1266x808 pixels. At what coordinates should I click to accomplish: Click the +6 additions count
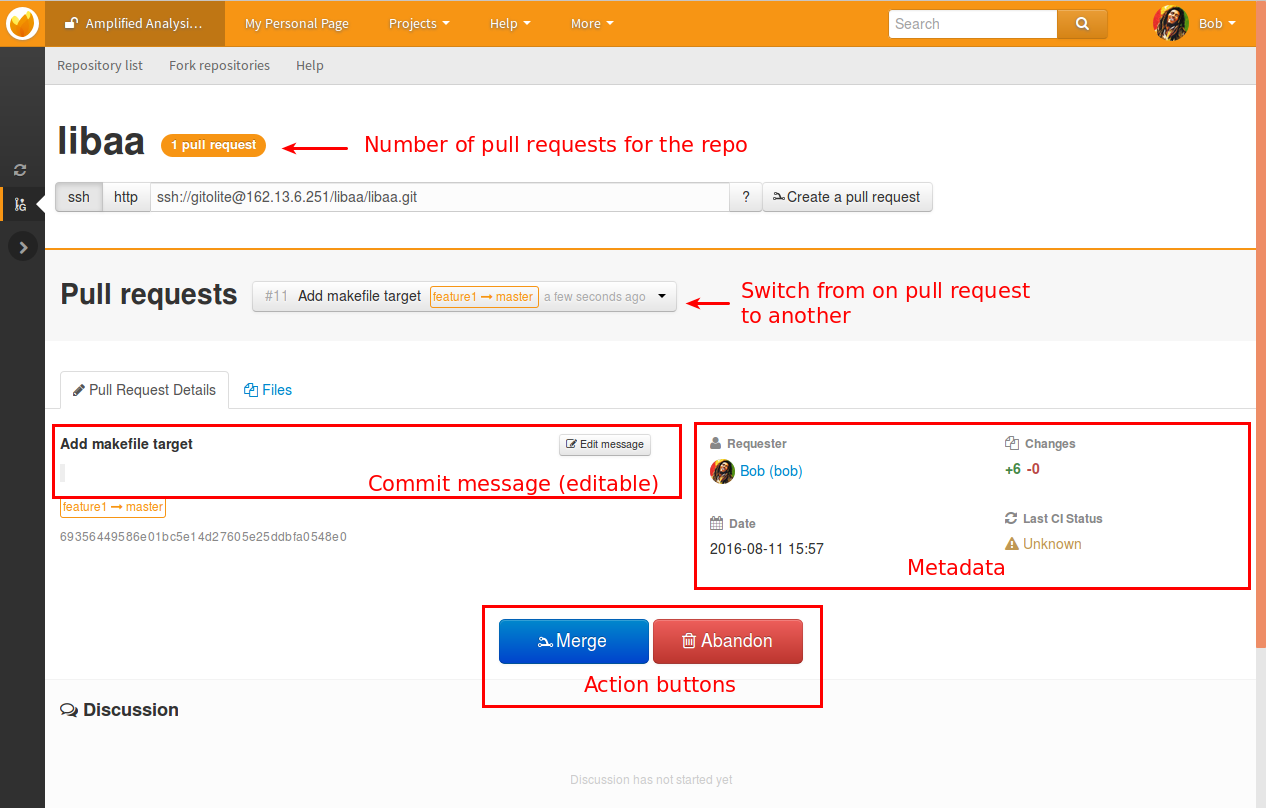(x=1013, y=469)
